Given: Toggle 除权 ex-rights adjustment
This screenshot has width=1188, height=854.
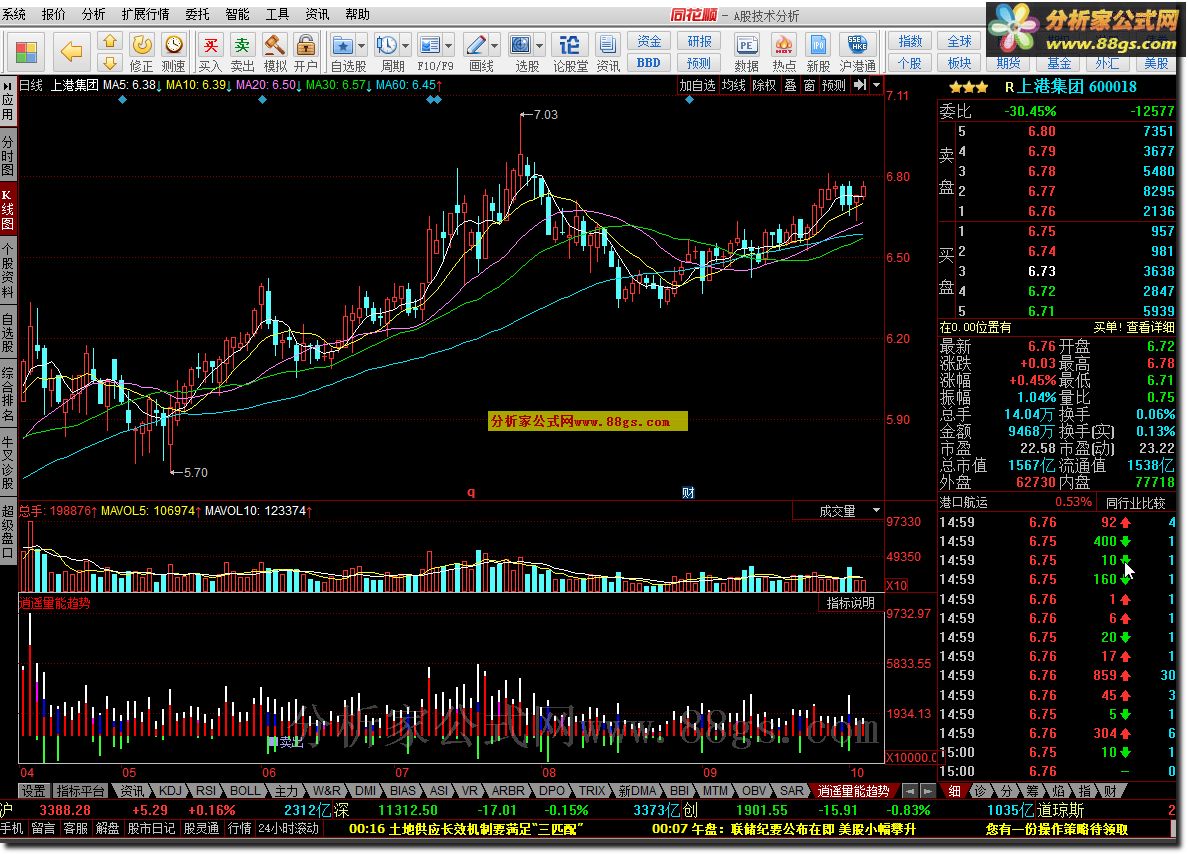Looking at the screenshot, I should coord(764,85).
